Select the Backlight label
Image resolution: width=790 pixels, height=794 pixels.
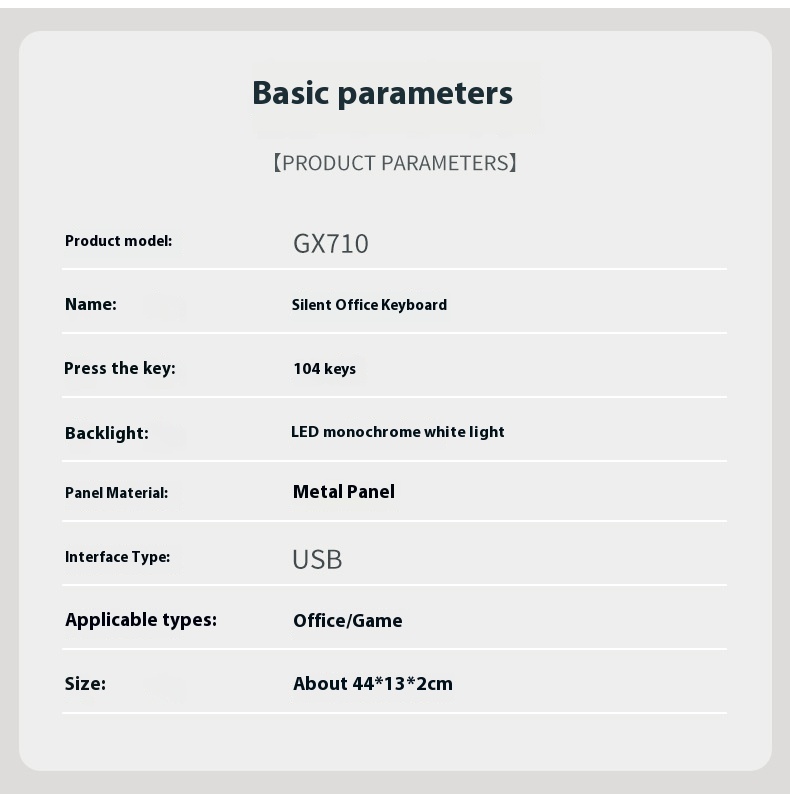(107, 433)
